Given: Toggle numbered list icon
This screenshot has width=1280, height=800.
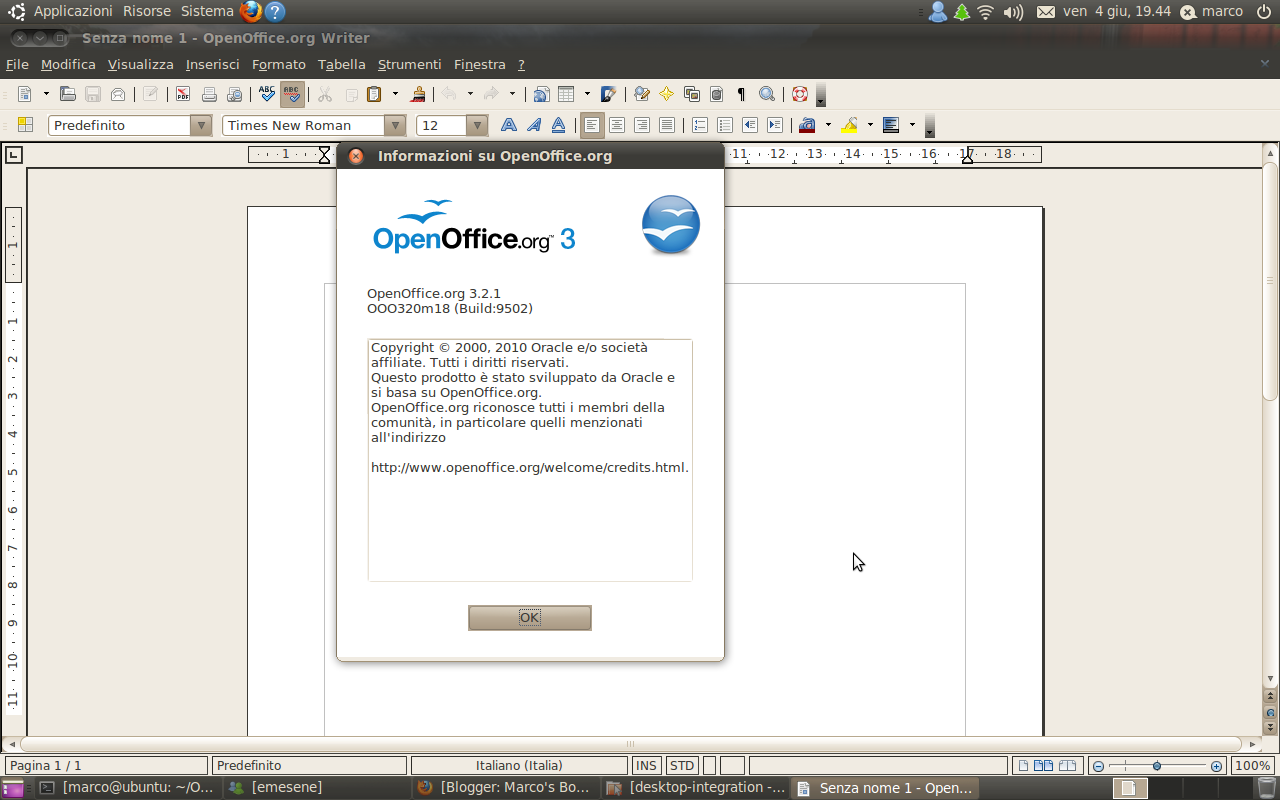Looking at the screenshot, I should [700, 125].
